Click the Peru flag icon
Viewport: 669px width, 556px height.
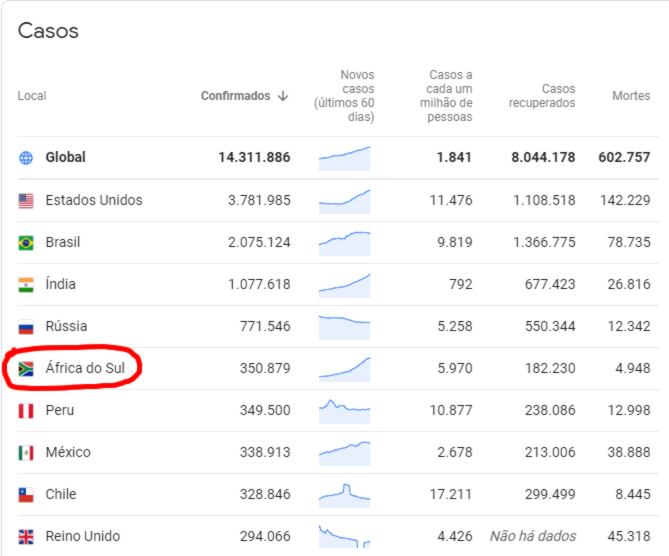[x=26, y=410]
